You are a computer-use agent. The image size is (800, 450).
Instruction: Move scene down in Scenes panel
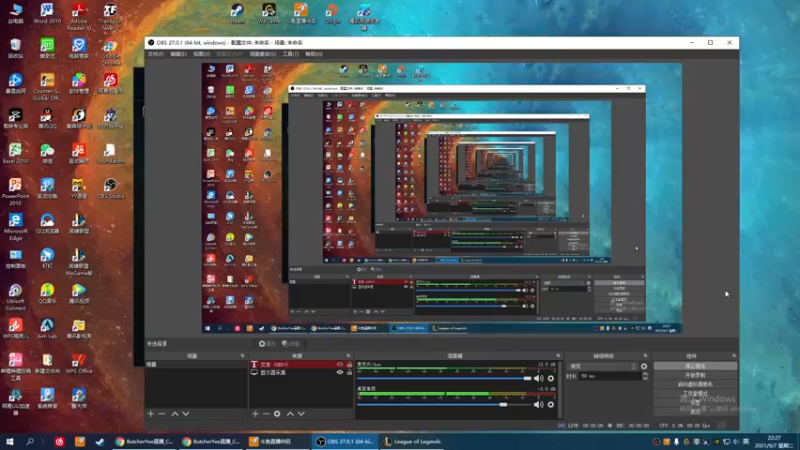pos(186,414)
